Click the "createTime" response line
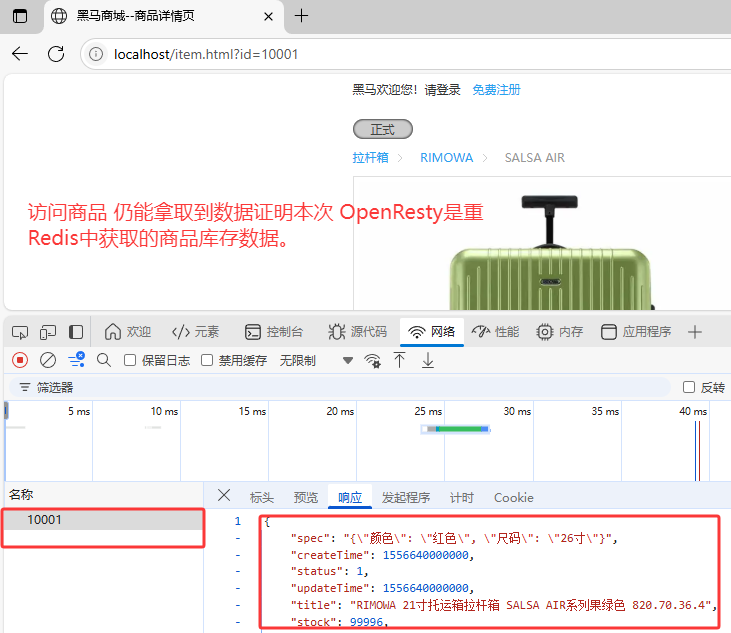The width and height of the screenshot is (731, 633). point(382,555)
